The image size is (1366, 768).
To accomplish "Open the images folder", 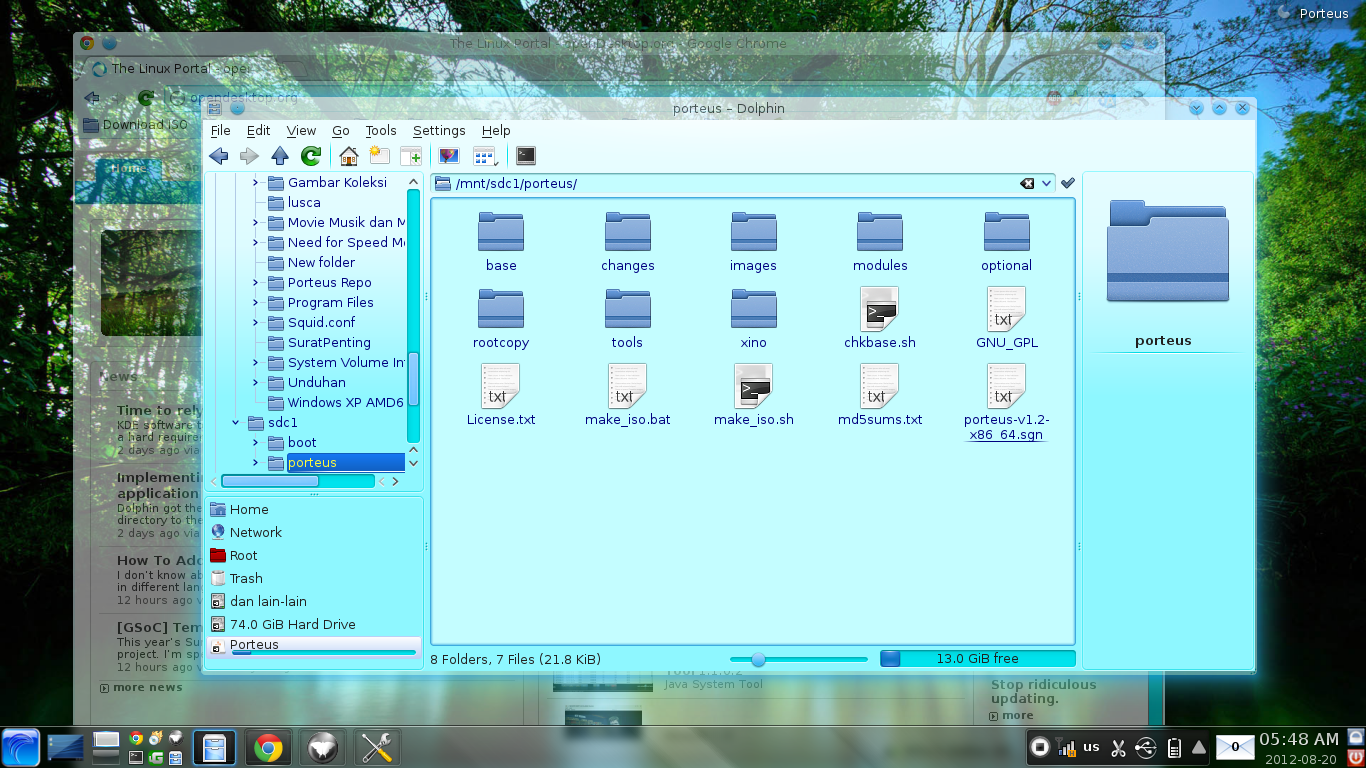I will click(x=754, y=242).
